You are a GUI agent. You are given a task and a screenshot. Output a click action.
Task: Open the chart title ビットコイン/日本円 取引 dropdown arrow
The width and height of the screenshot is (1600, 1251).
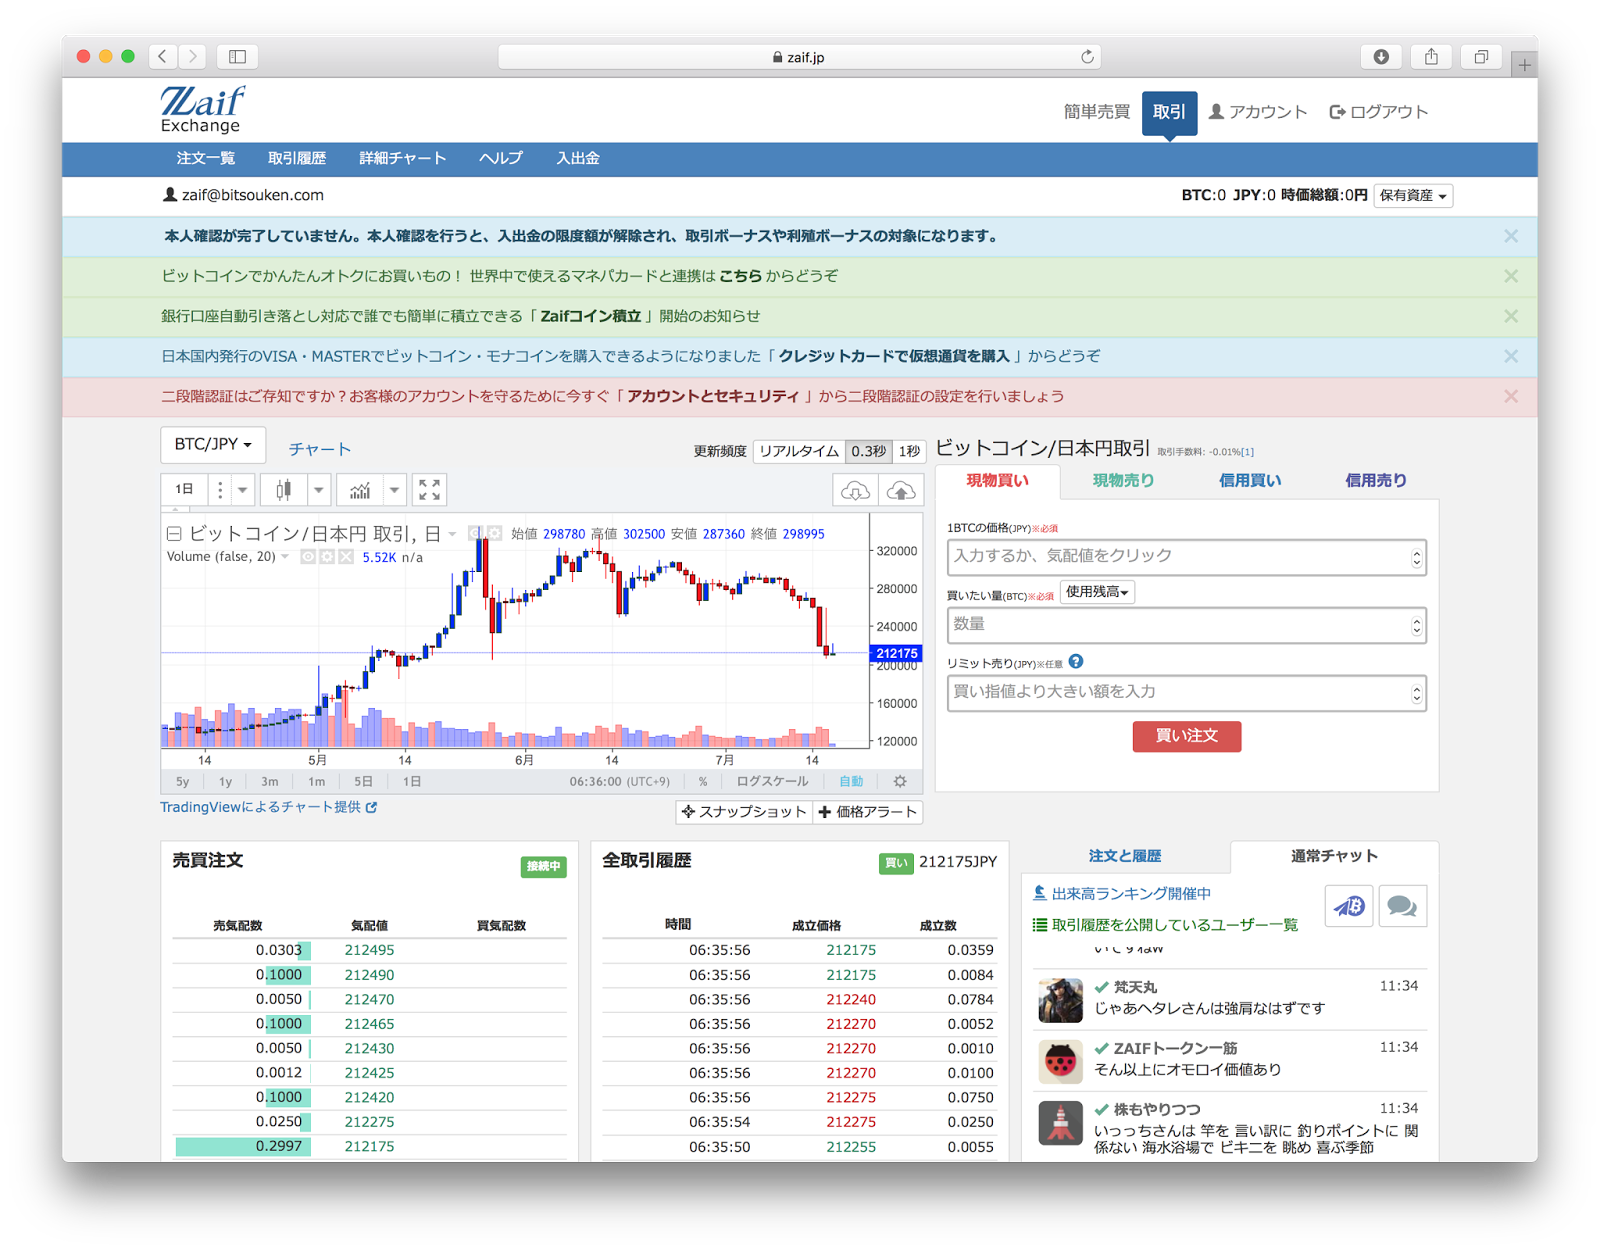click(x=452, y=534)
